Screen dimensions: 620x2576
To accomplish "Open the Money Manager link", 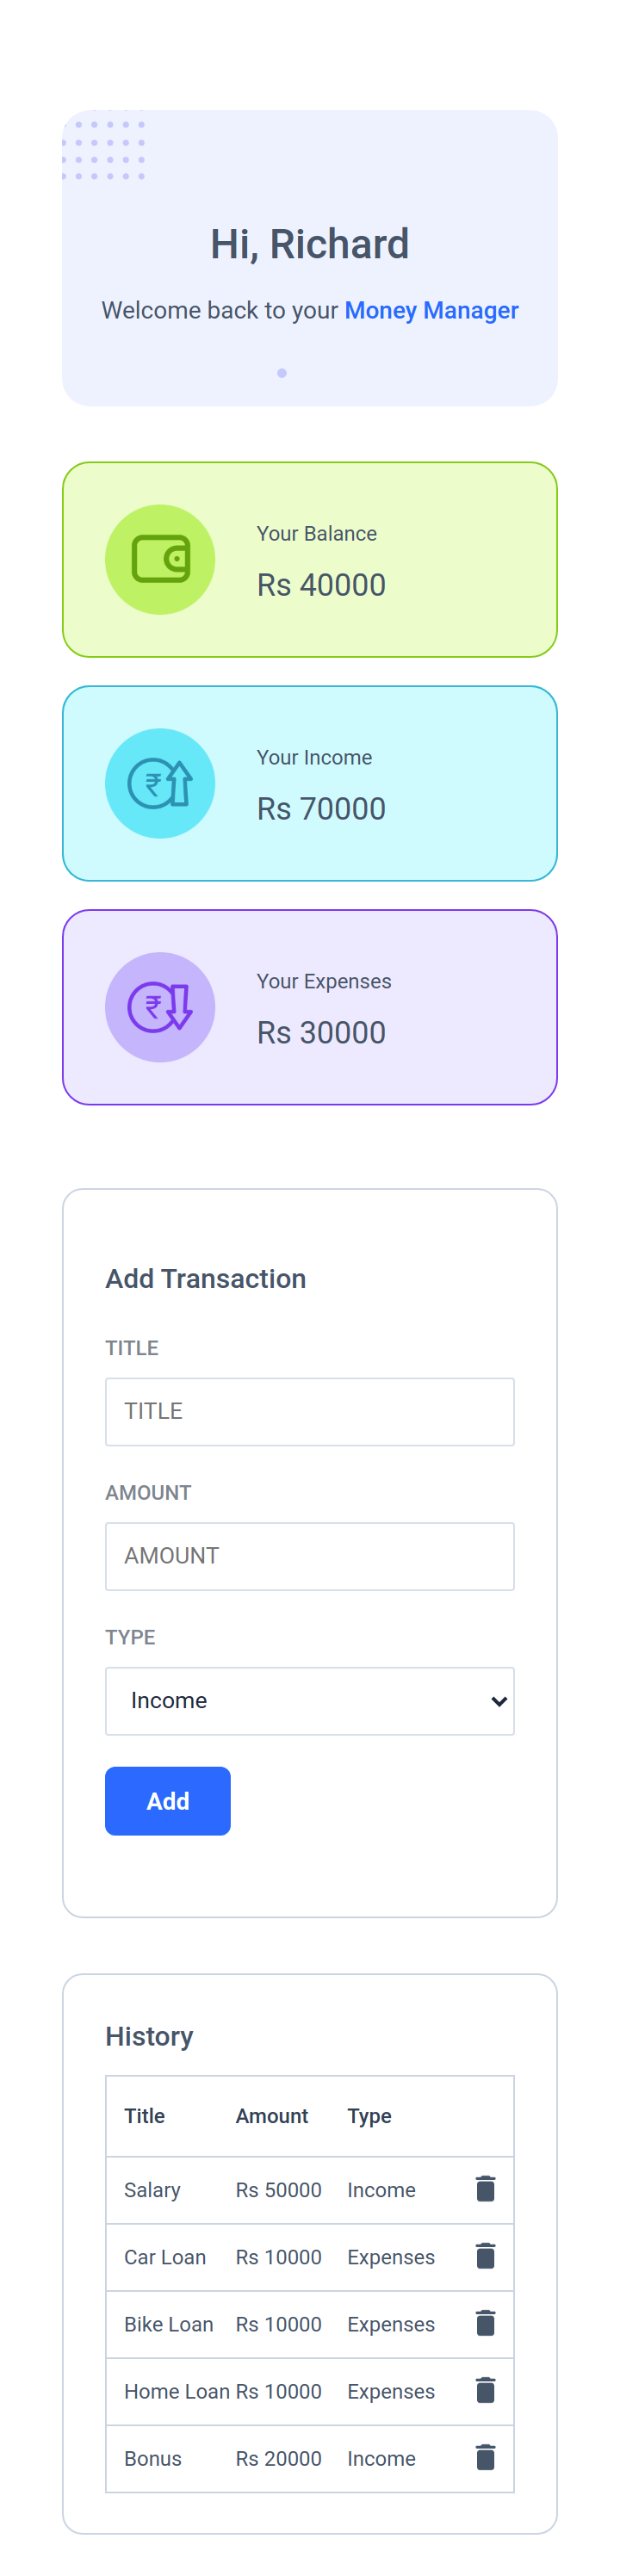I will (x=432, y=310).
